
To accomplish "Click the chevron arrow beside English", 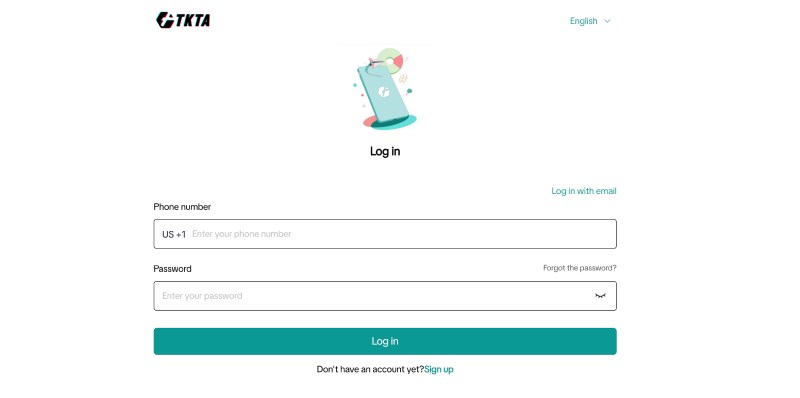I will (x=607, y=21).
